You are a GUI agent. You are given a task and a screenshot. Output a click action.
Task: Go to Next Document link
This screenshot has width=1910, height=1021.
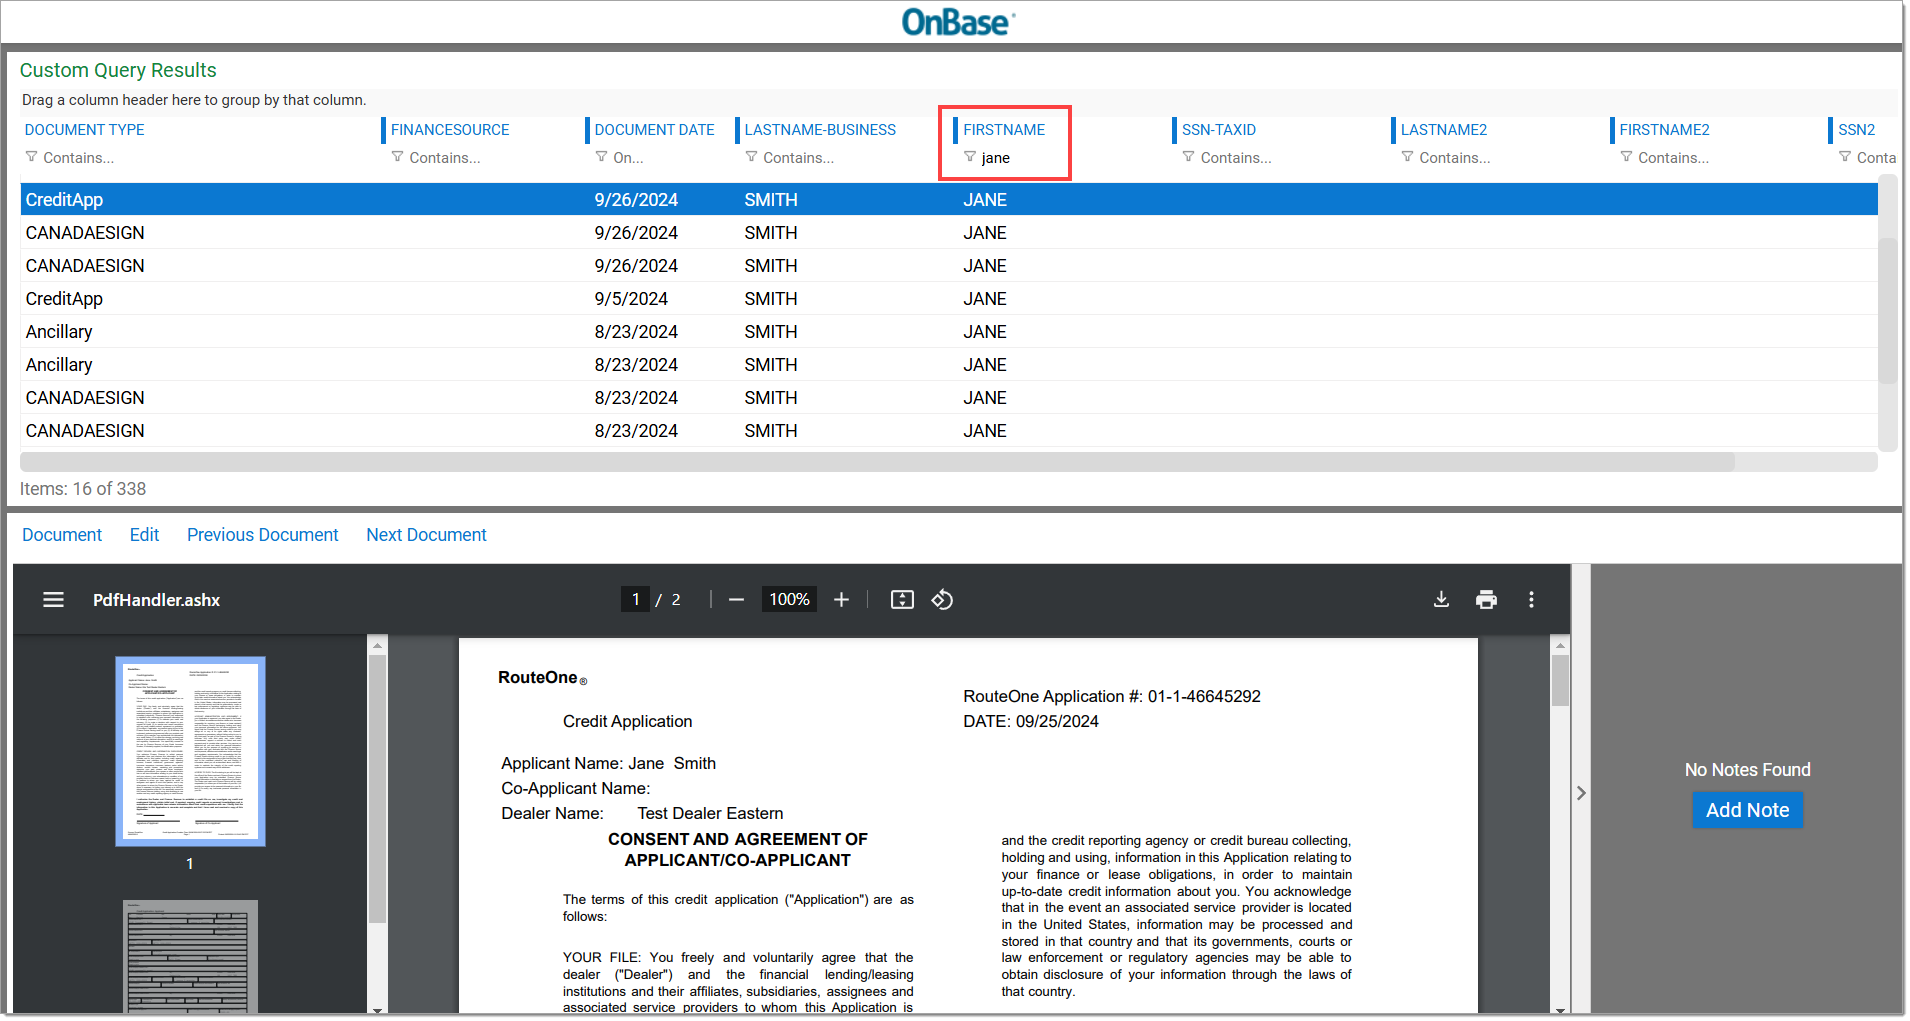426,535
